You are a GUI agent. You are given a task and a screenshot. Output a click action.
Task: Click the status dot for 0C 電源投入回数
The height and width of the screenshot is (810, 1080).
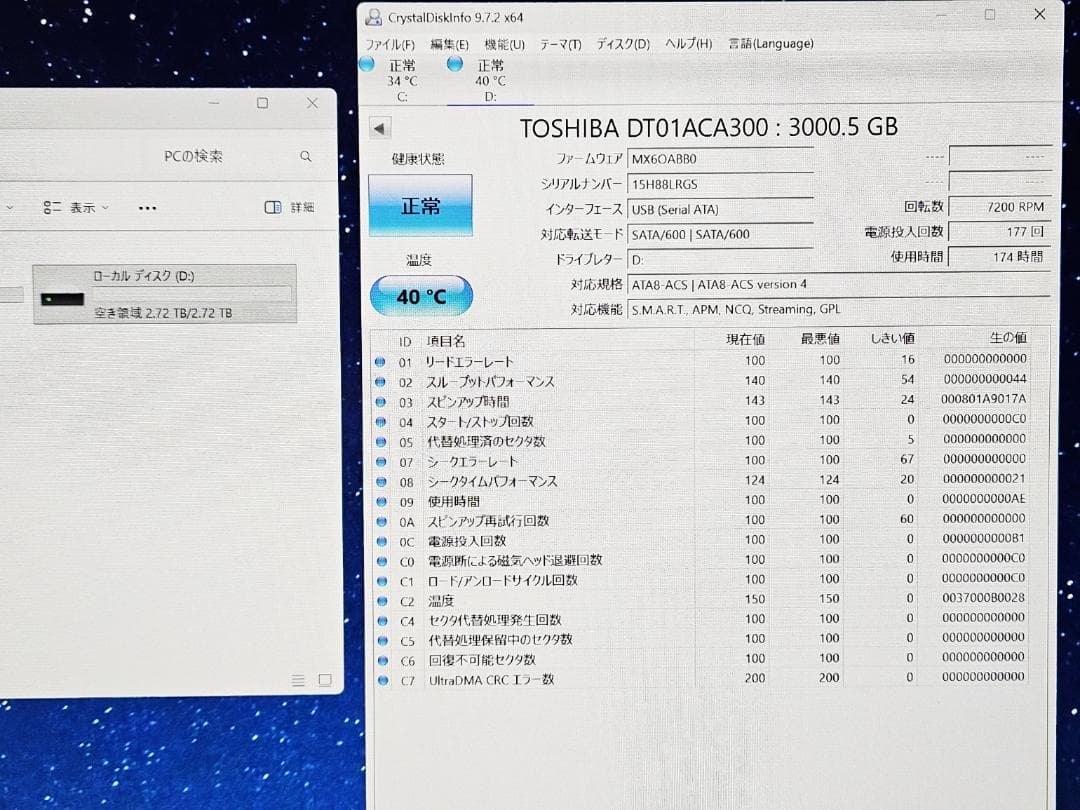(382, 541)
